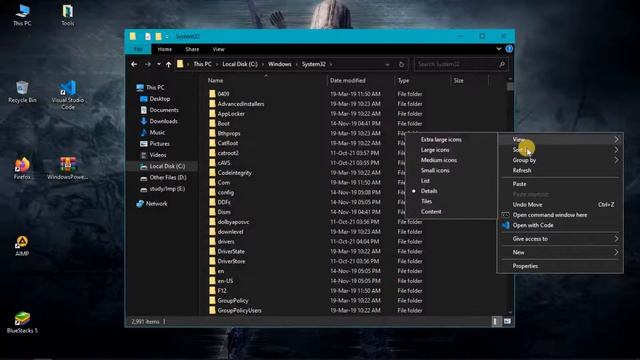The height and width of the screenshot is (360, 640).
Task: Choose Small icons view
Action: click(x=435, y=170)
